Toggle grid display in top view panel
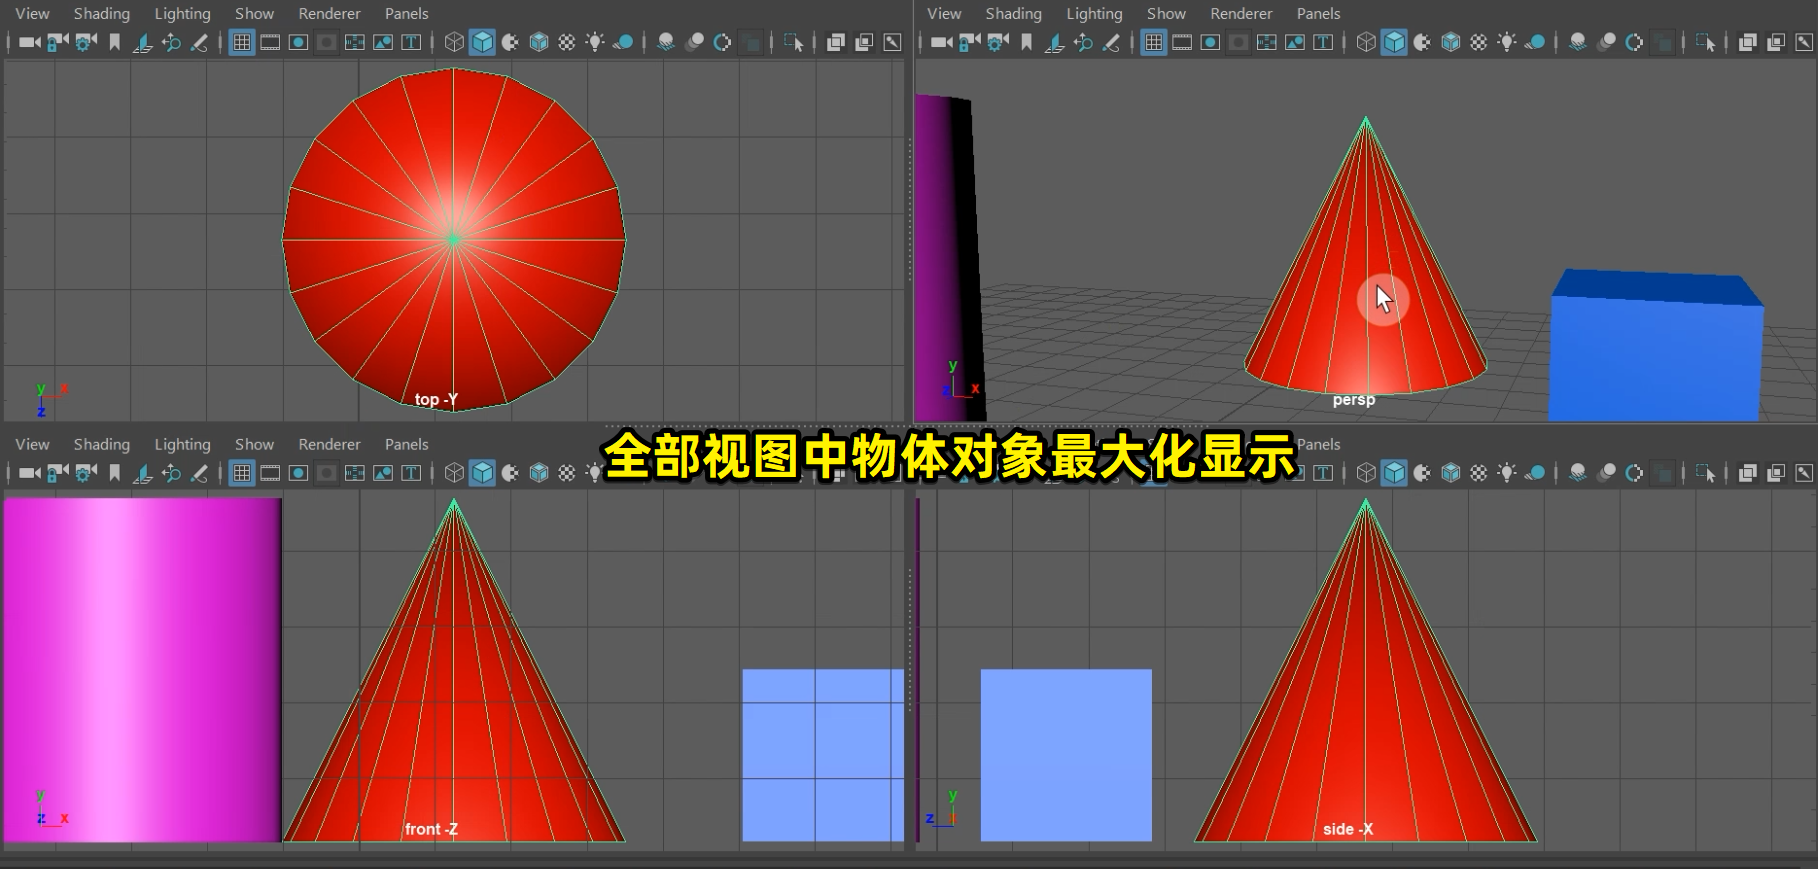Screen dimensions: 1818x869 click(x=242, y=42)
